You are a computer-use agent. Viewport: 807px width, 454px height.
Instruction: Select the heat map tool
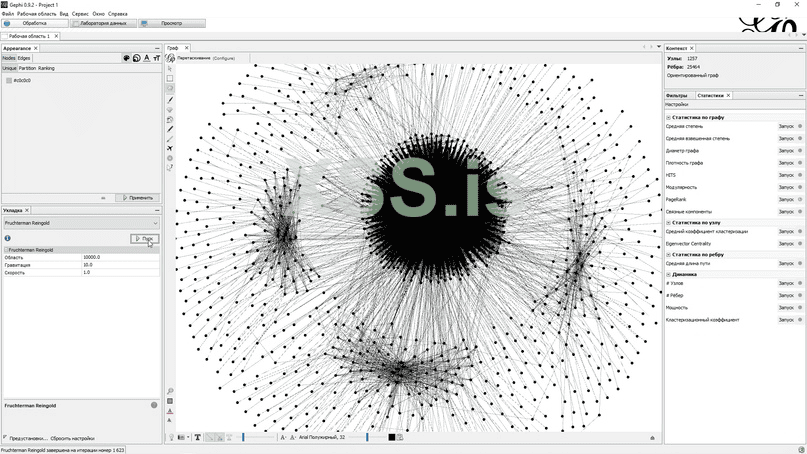point(170,158)
